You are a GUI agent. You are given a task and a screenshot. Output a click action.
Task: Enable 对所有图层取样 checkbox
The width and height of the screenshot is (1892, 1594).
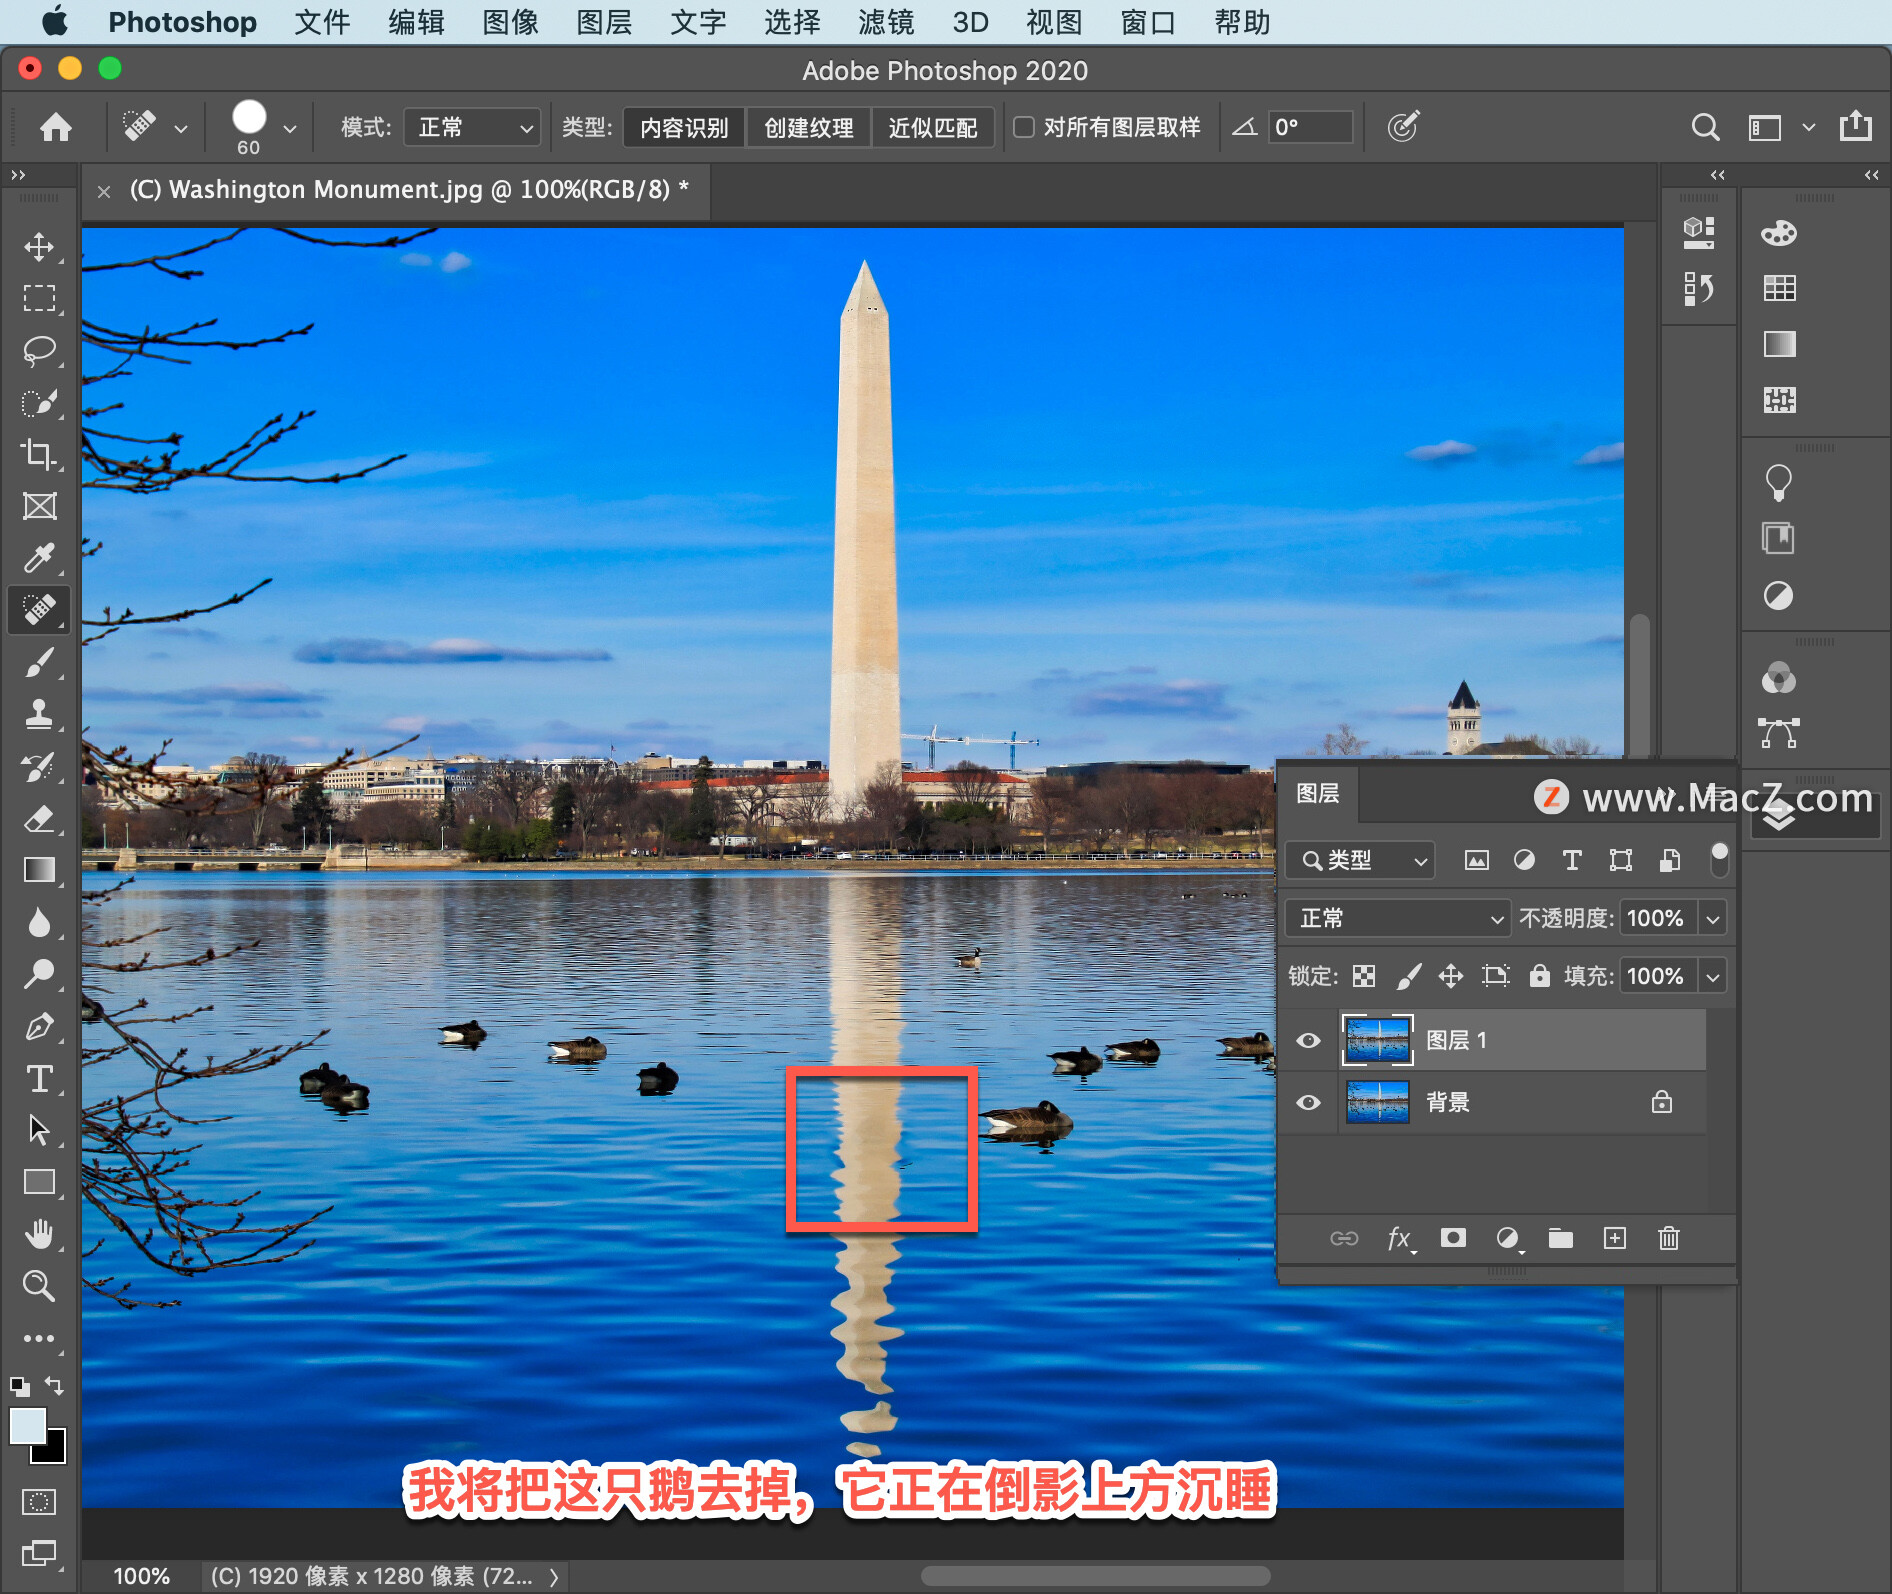pos(1024,127)
